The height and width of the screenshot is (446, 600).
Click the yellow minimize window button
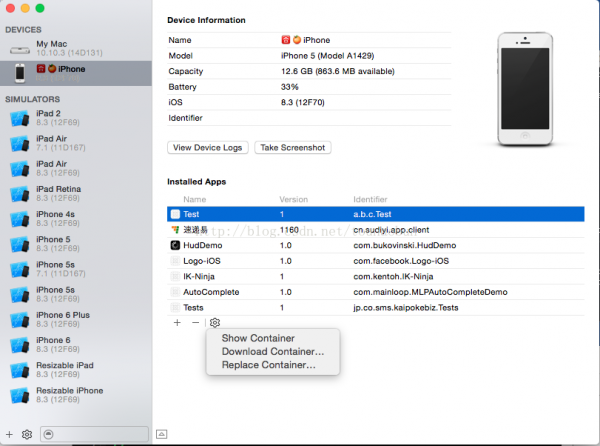[x=25, y=8]
